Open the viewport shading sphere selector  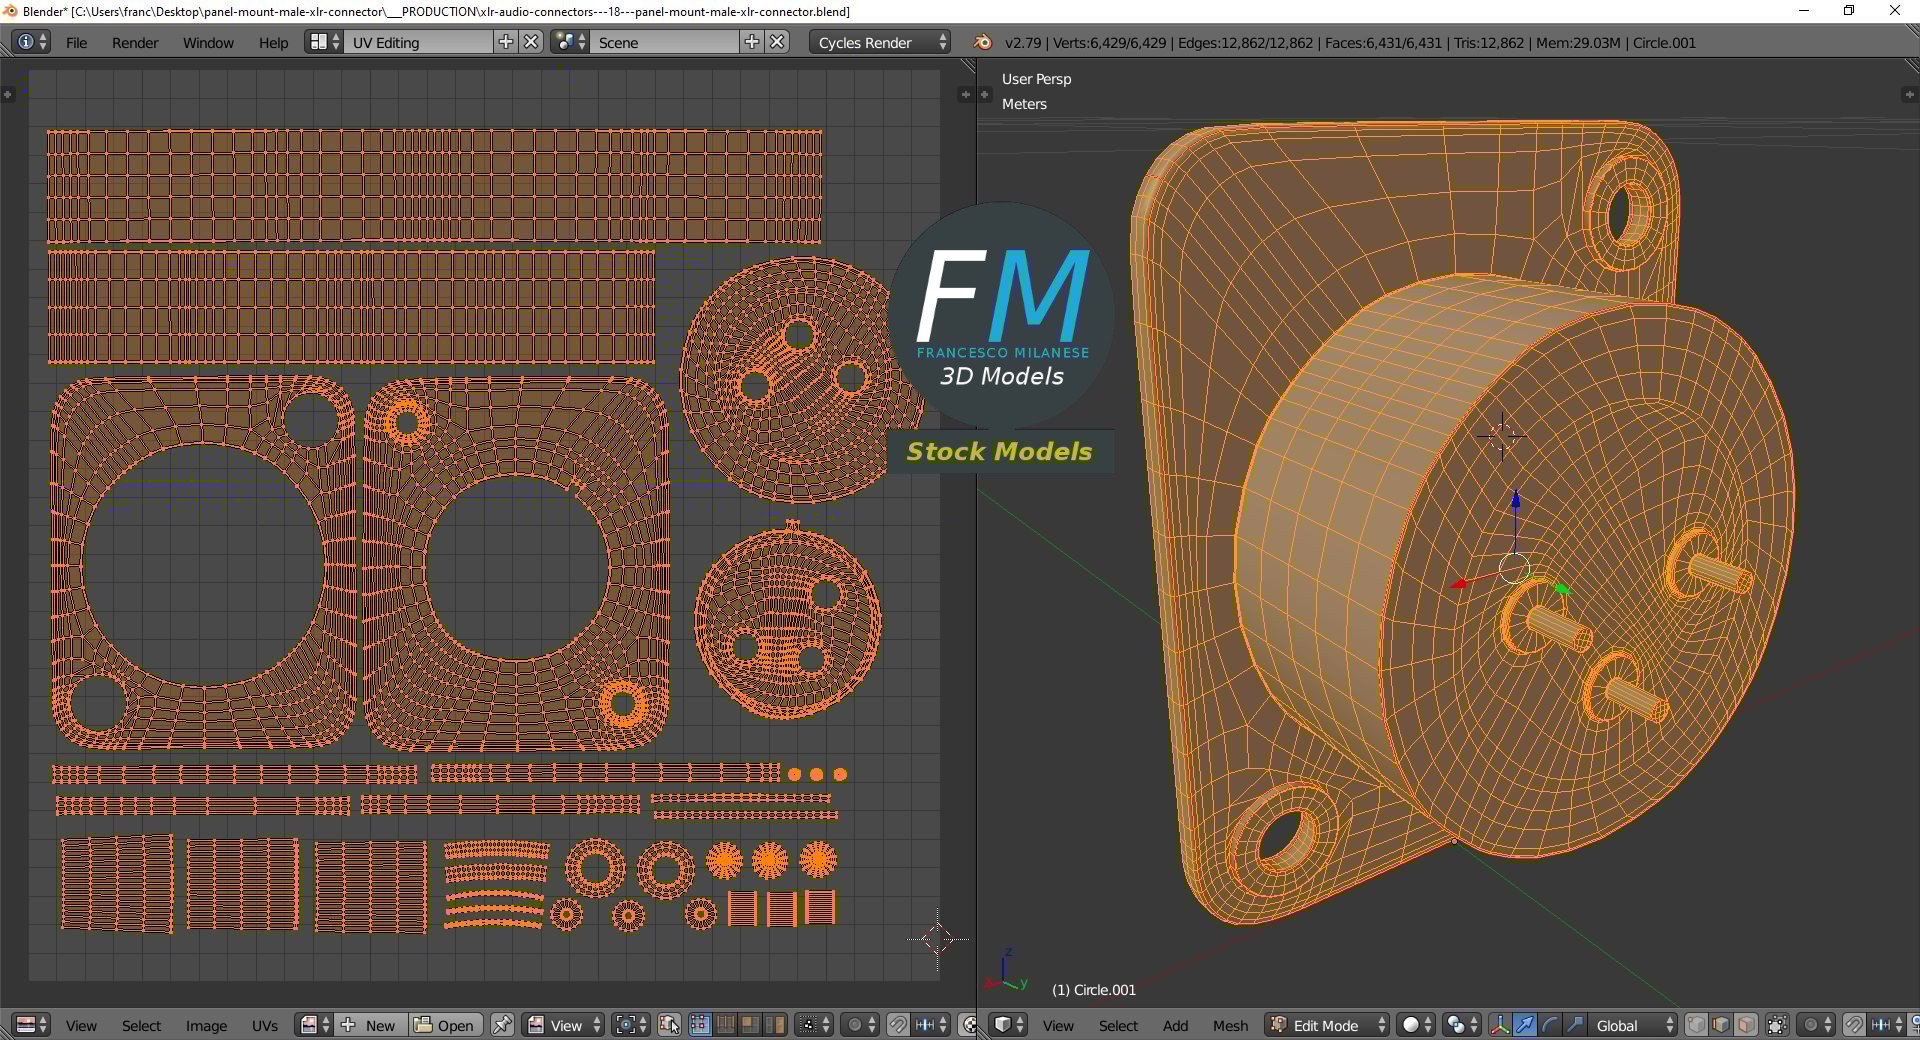click(1416, 1025)
